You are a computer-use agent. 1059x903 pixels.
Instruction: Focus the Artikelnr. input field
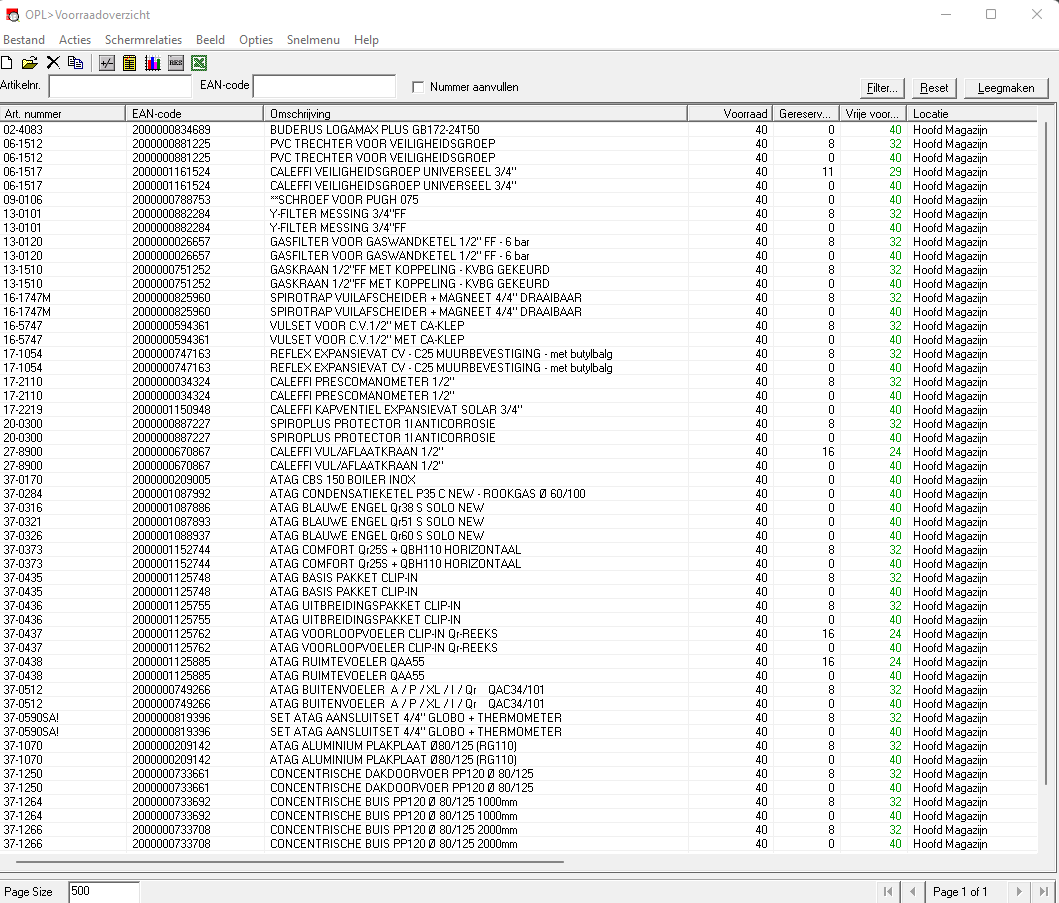point(120,87)
